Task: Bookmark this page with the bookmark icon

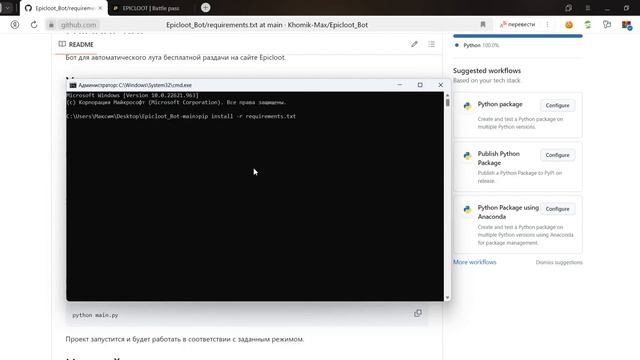Action: [483, 25]
